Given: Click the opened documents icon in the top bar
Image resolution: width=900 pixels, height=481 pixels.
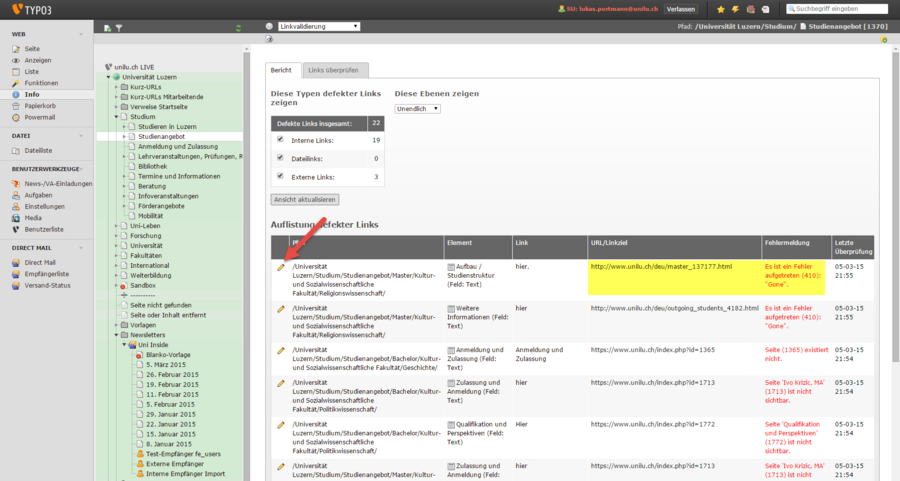Looking at the screenshot, I should pyautogui.click(x=765, y=9).
